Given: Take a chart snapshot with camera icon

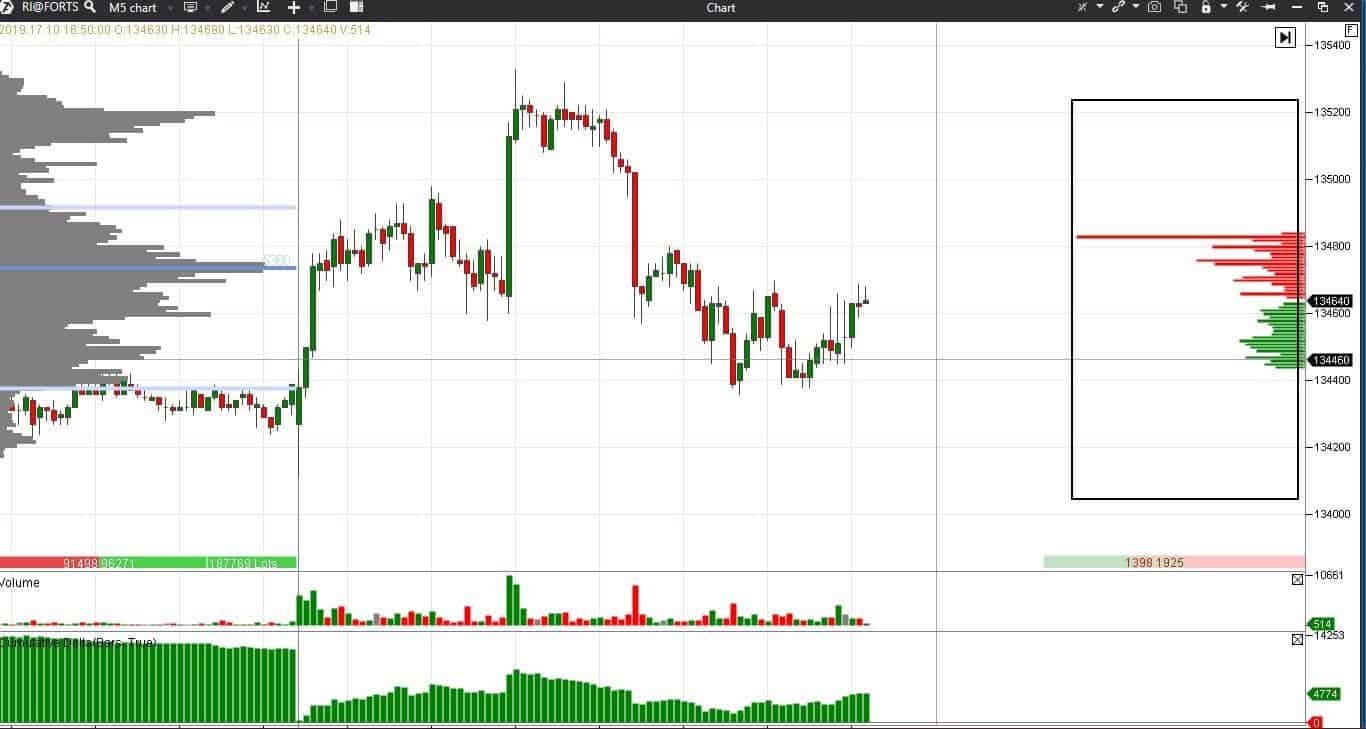Looking at the screenshot, I should 1155,8.
